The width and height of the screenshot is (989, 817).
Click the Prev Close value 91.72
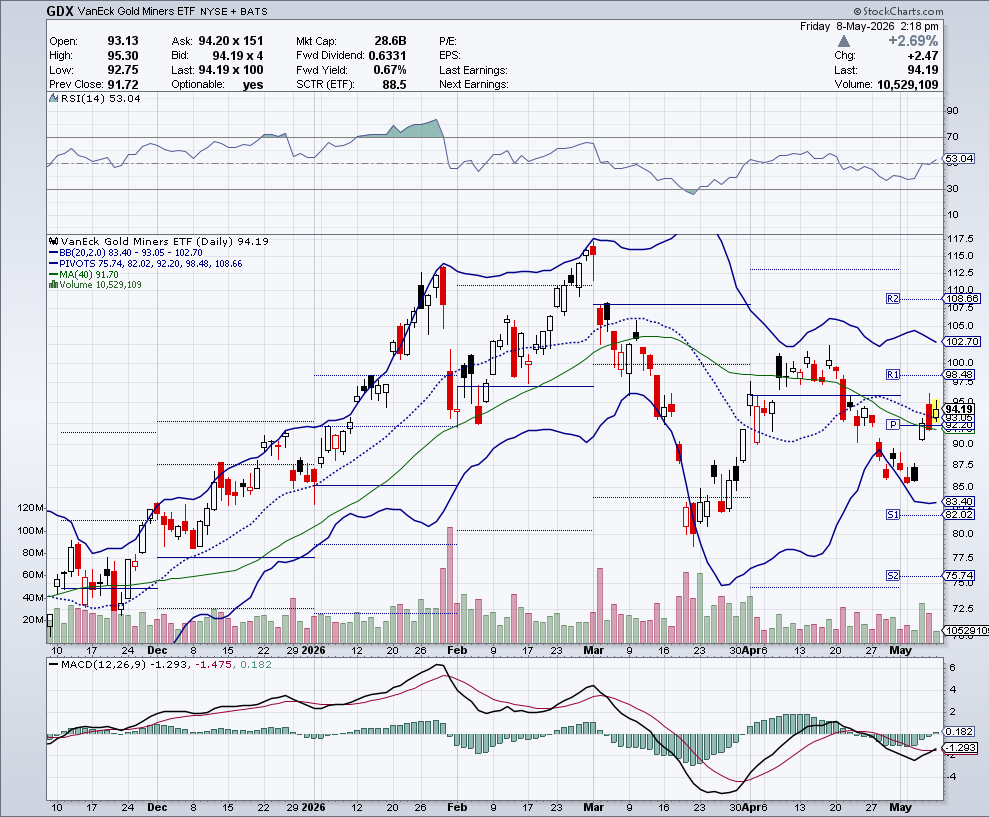coord(122,85)
